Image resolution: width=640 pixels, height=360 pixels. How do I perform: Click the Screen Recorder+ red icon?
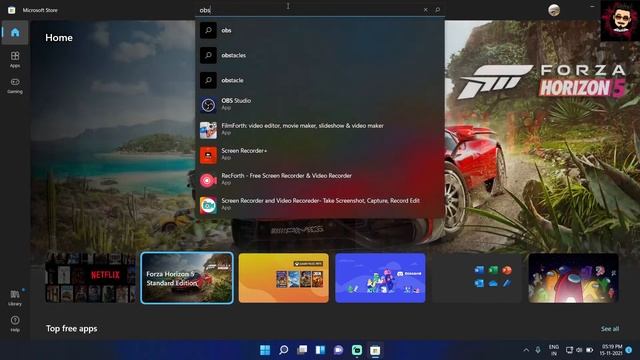tap(208, 155)
